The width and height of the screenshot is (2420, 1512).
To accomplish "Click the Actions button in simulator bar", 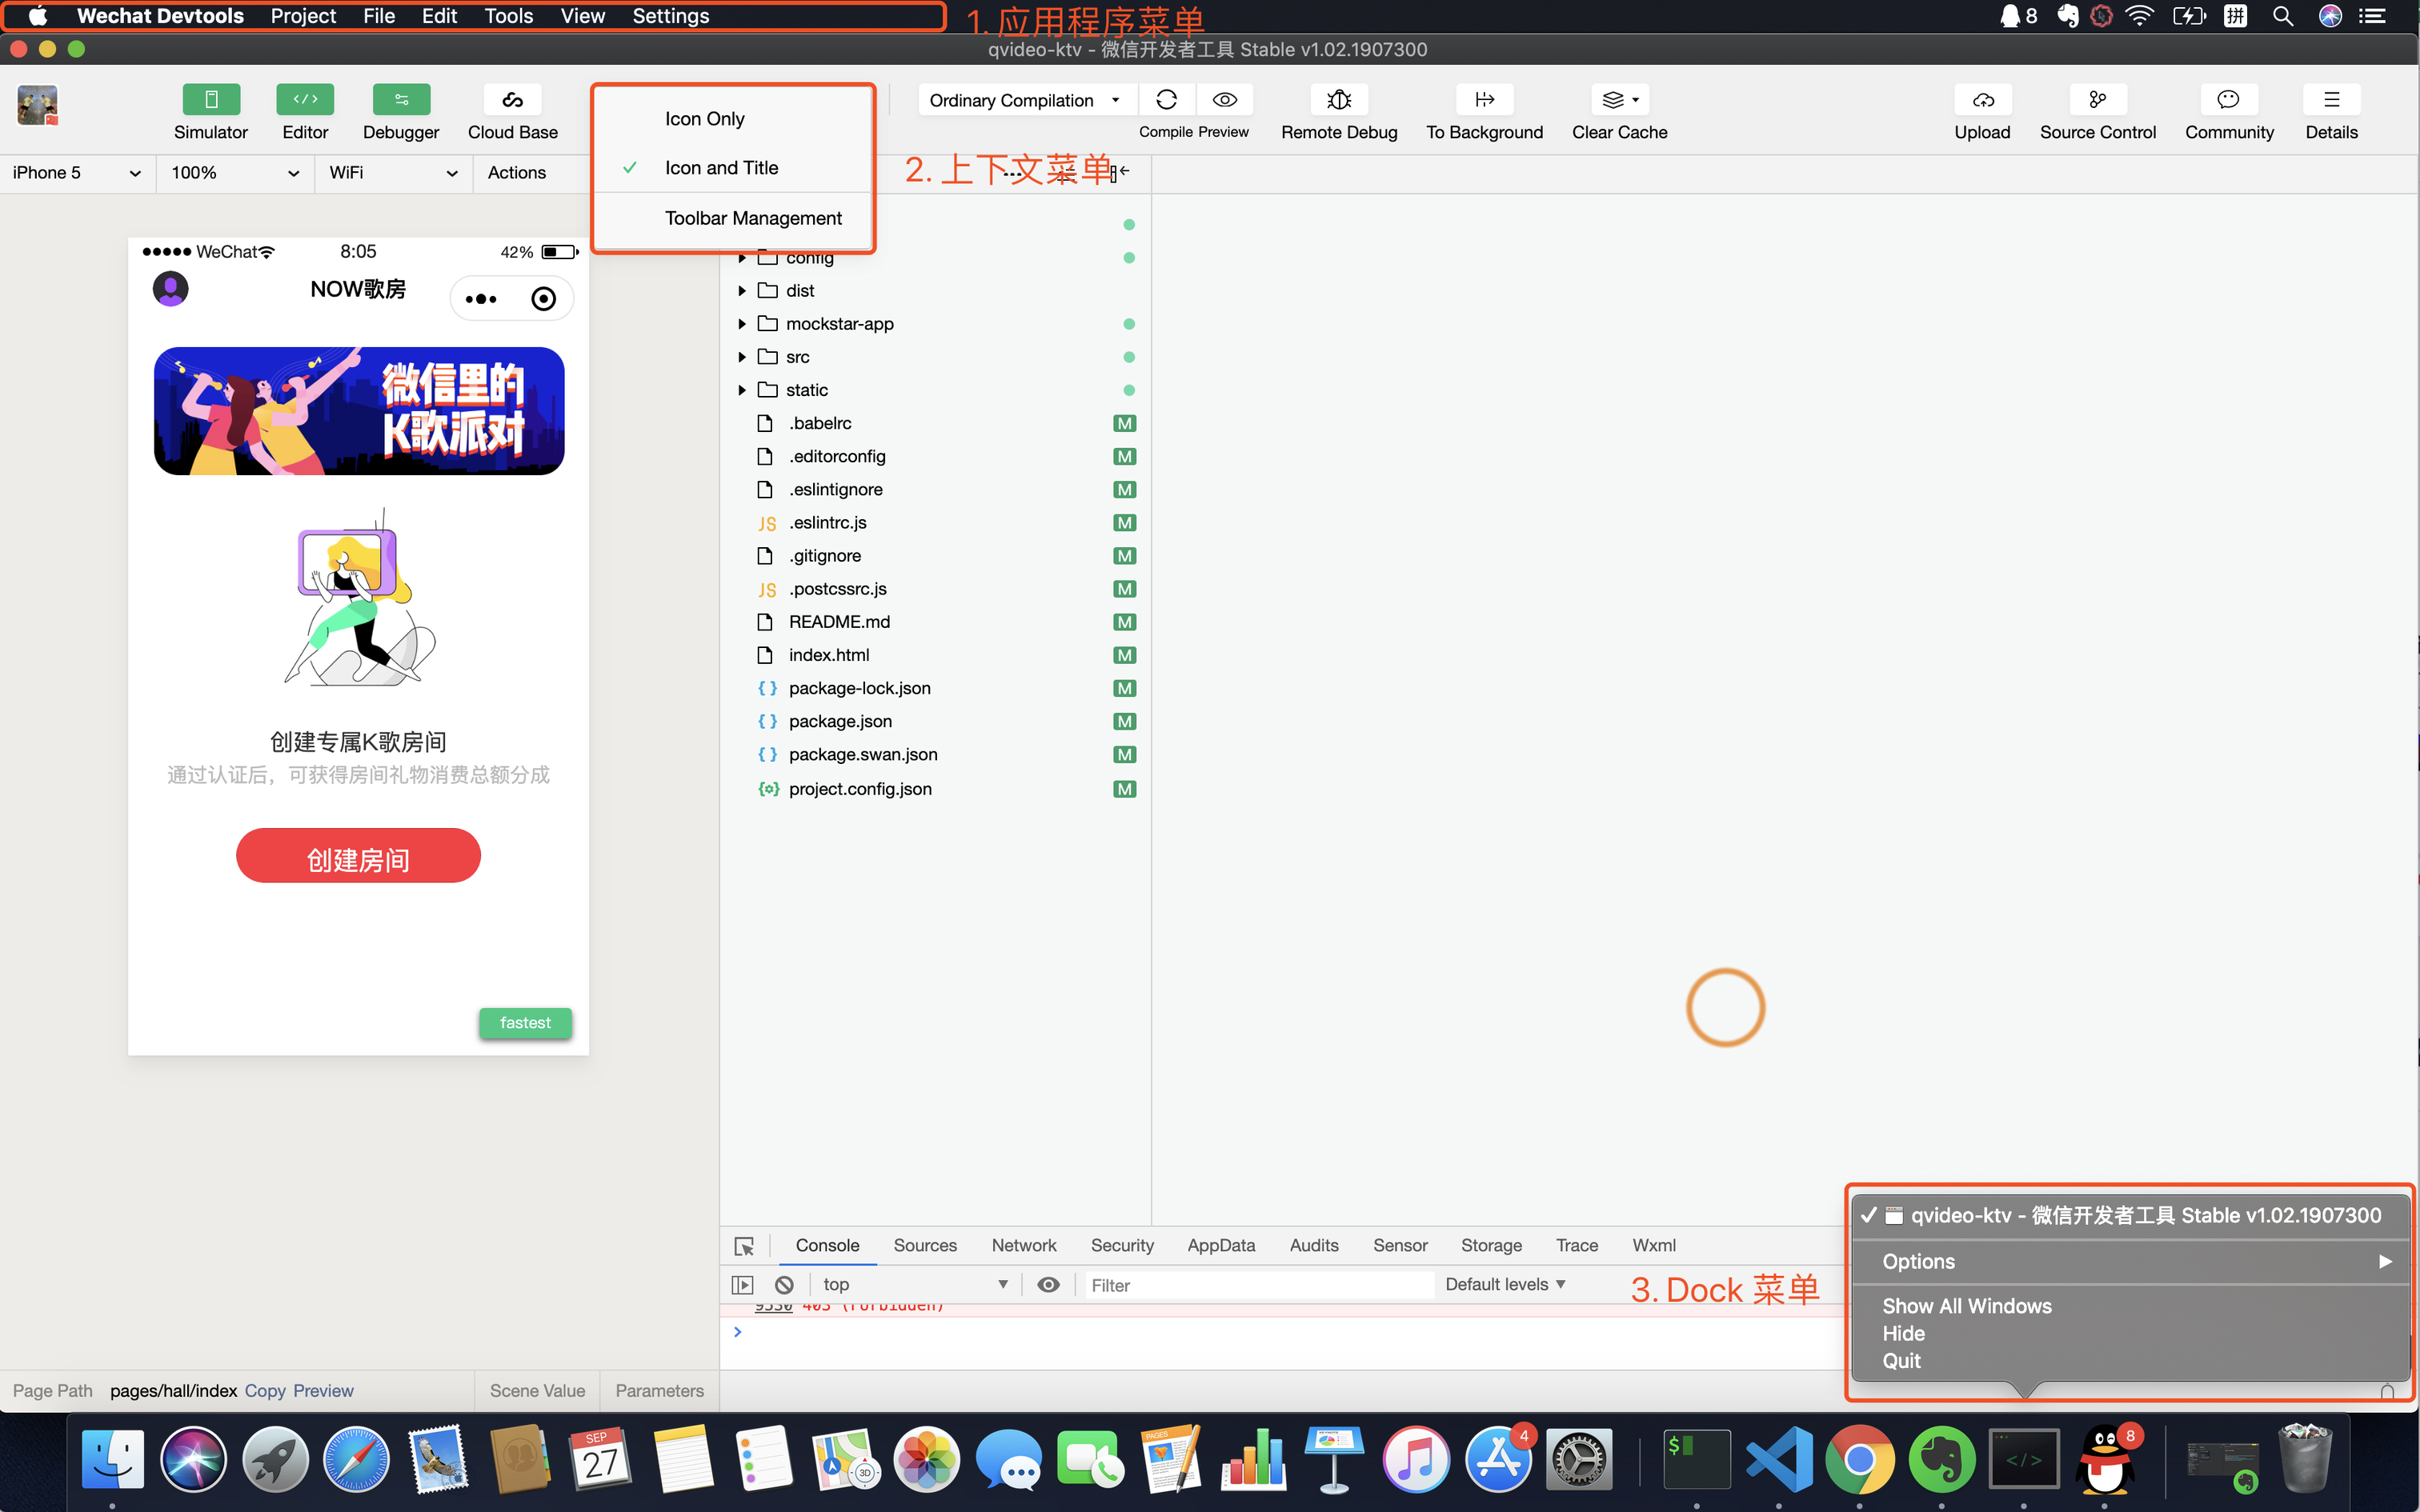I will (516, 173).
